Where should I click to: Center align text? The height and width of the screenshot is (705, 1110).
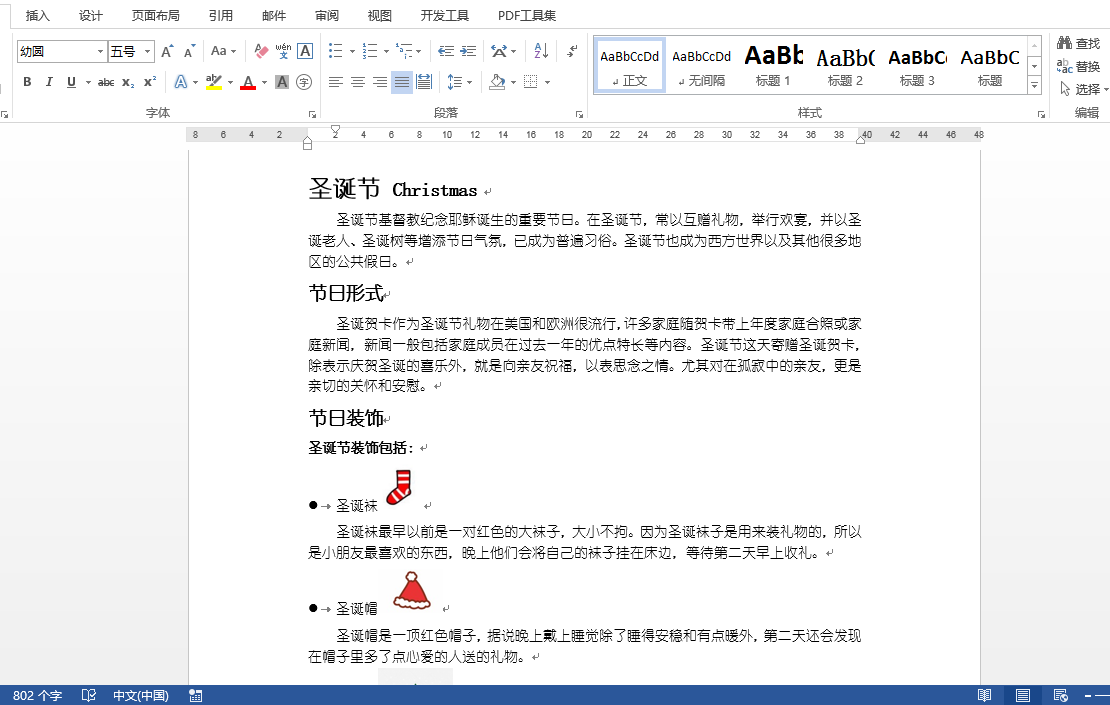357,82
